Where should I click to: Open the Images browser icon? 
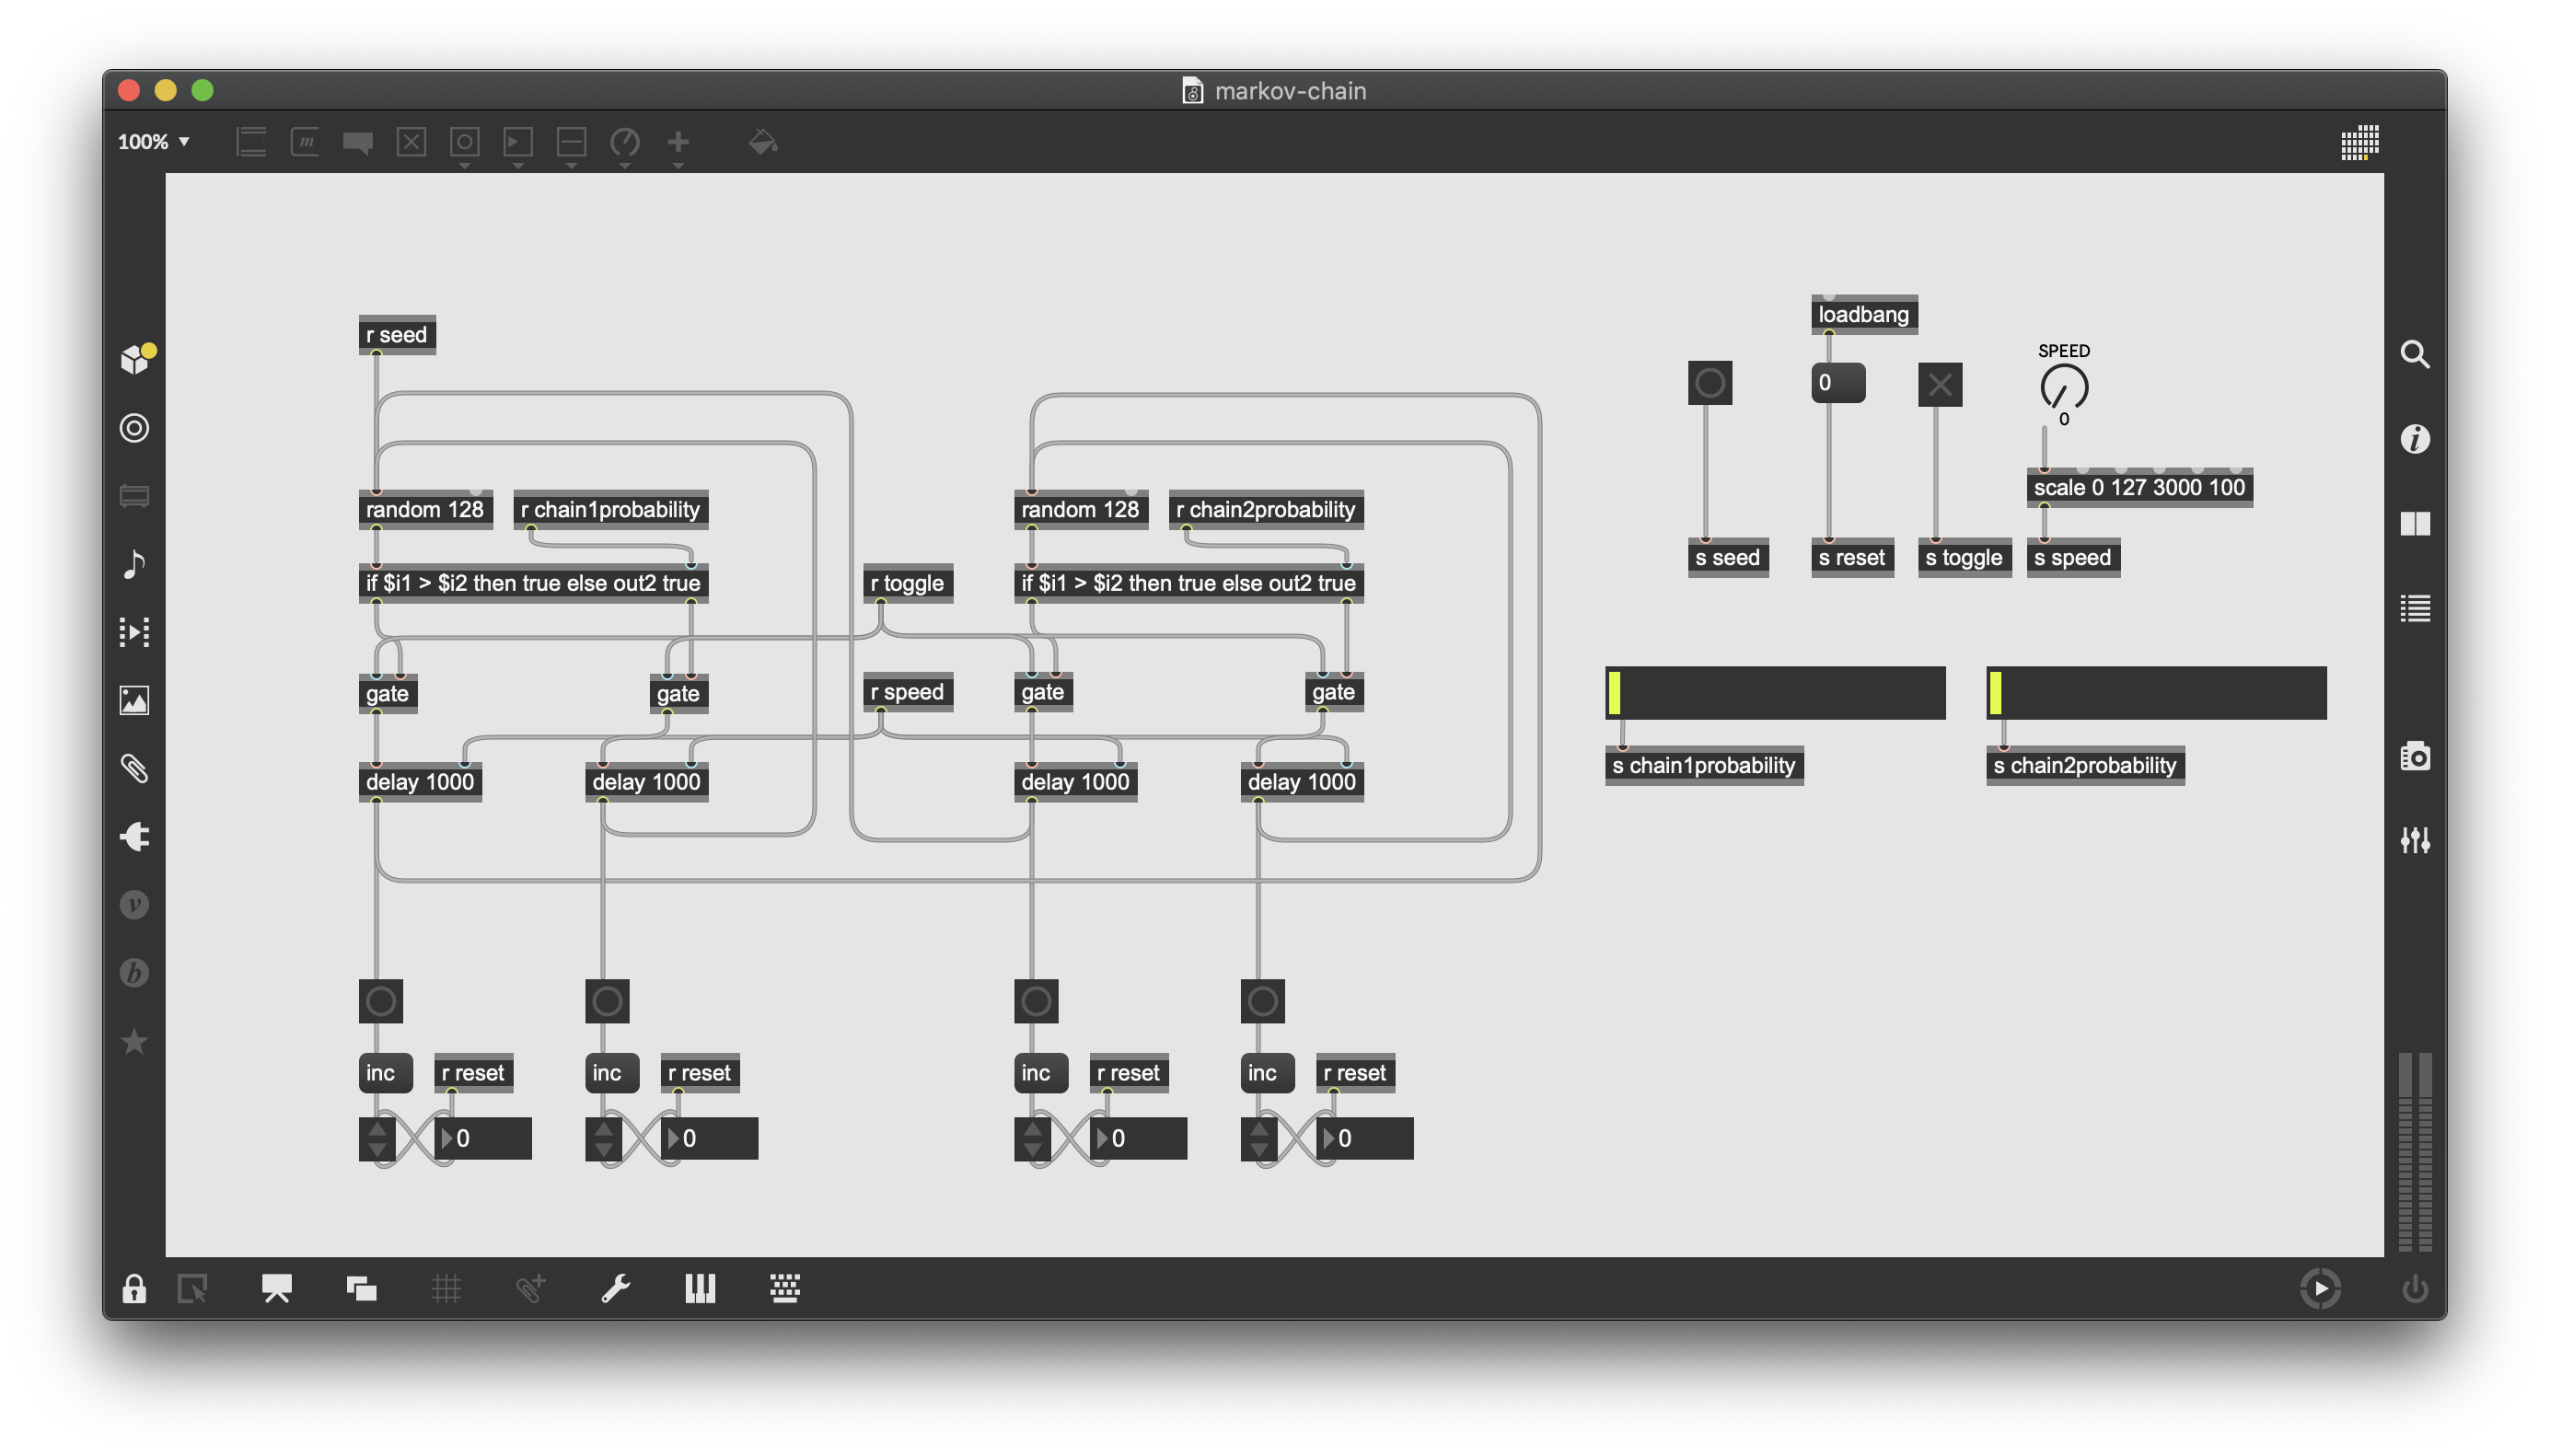[135, 700]
